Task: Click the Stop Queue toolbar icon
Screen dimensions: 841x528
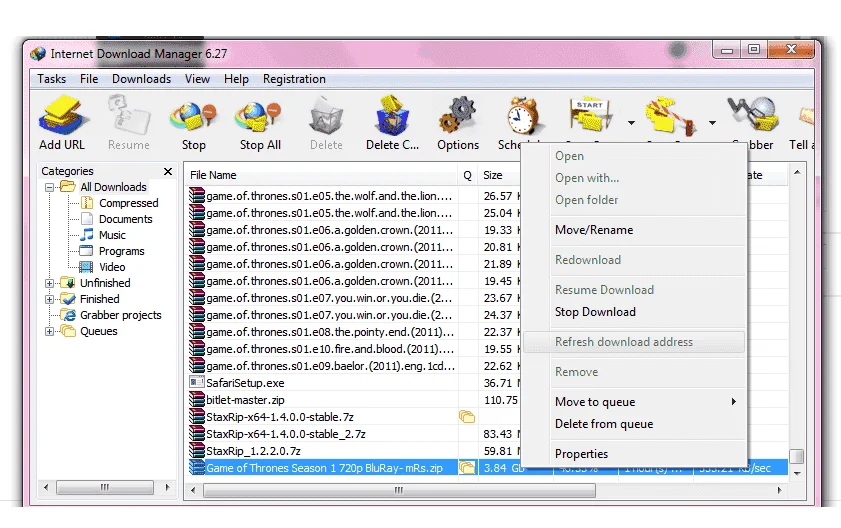Action: [670, 115]
